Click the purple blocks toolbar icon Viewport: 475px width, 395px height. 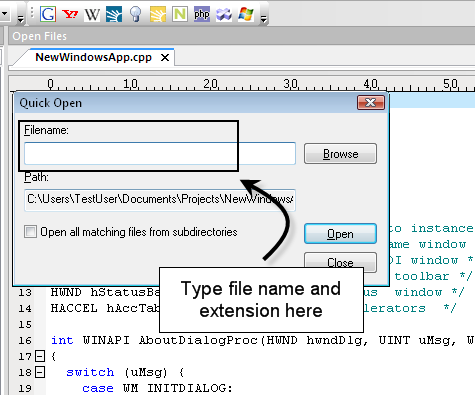[x=224, y=14]
